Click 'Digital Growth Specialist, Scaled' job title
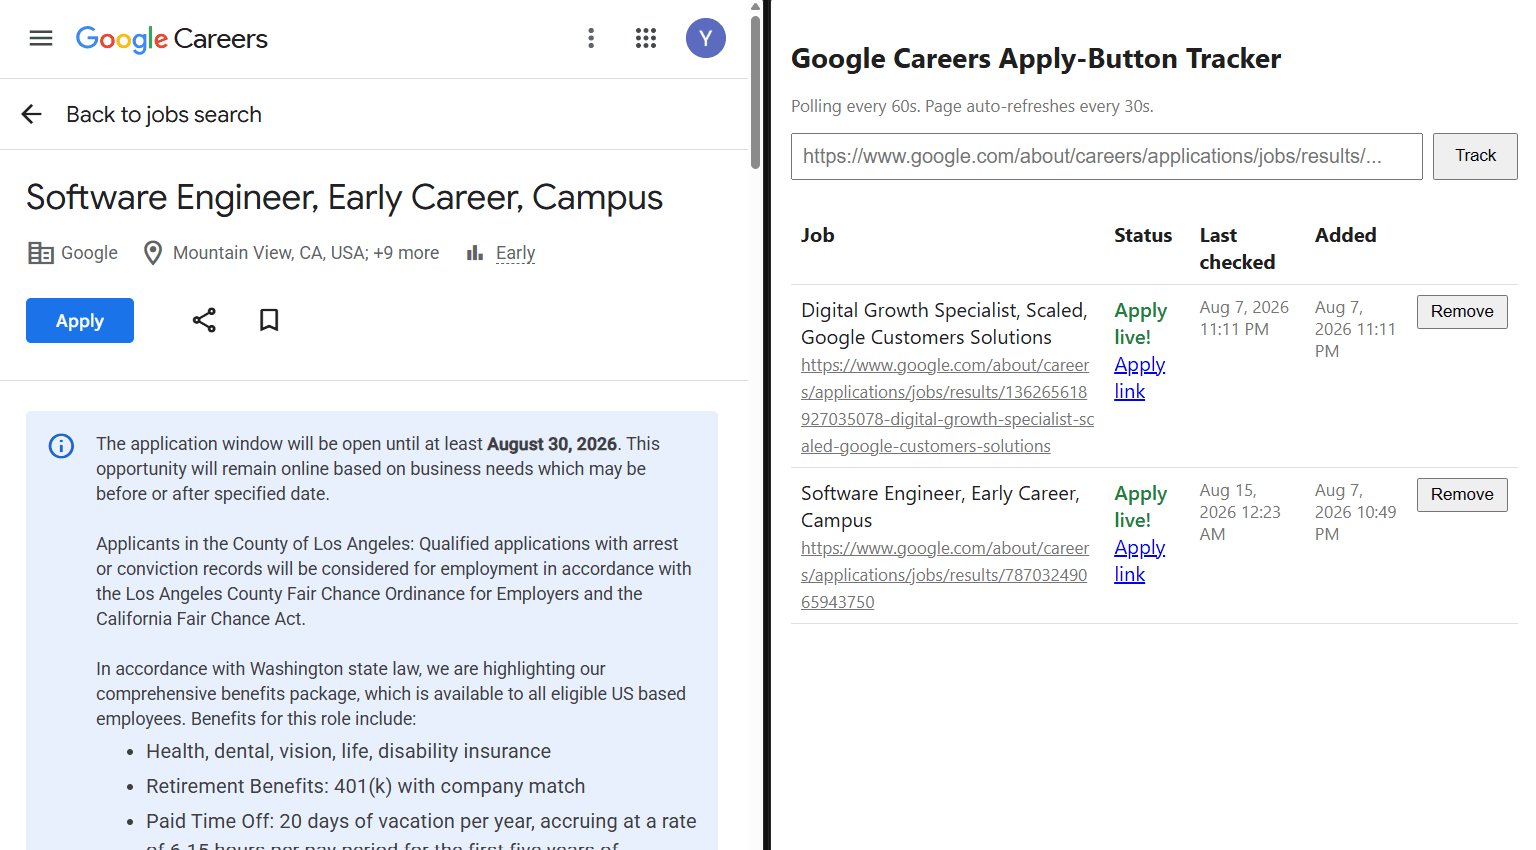1536x850 pixels. tap(944, 310)
